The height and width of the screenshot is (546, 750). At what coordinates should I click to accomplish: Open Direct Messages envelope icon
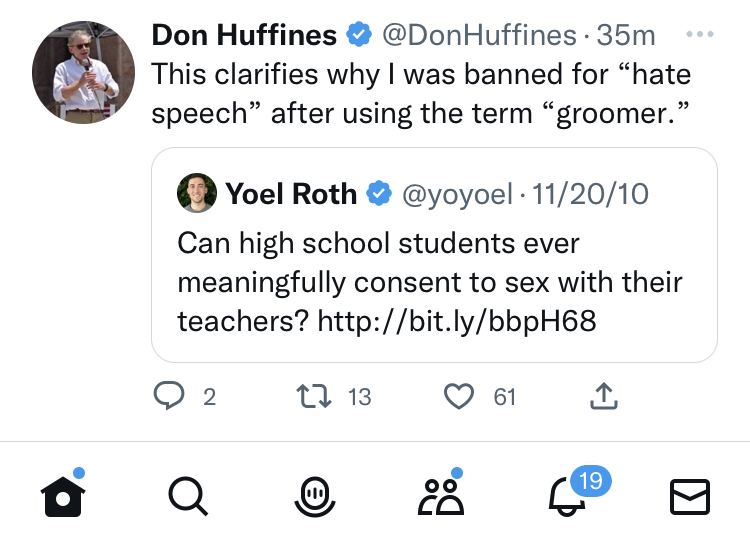click(x=689, y=496)
